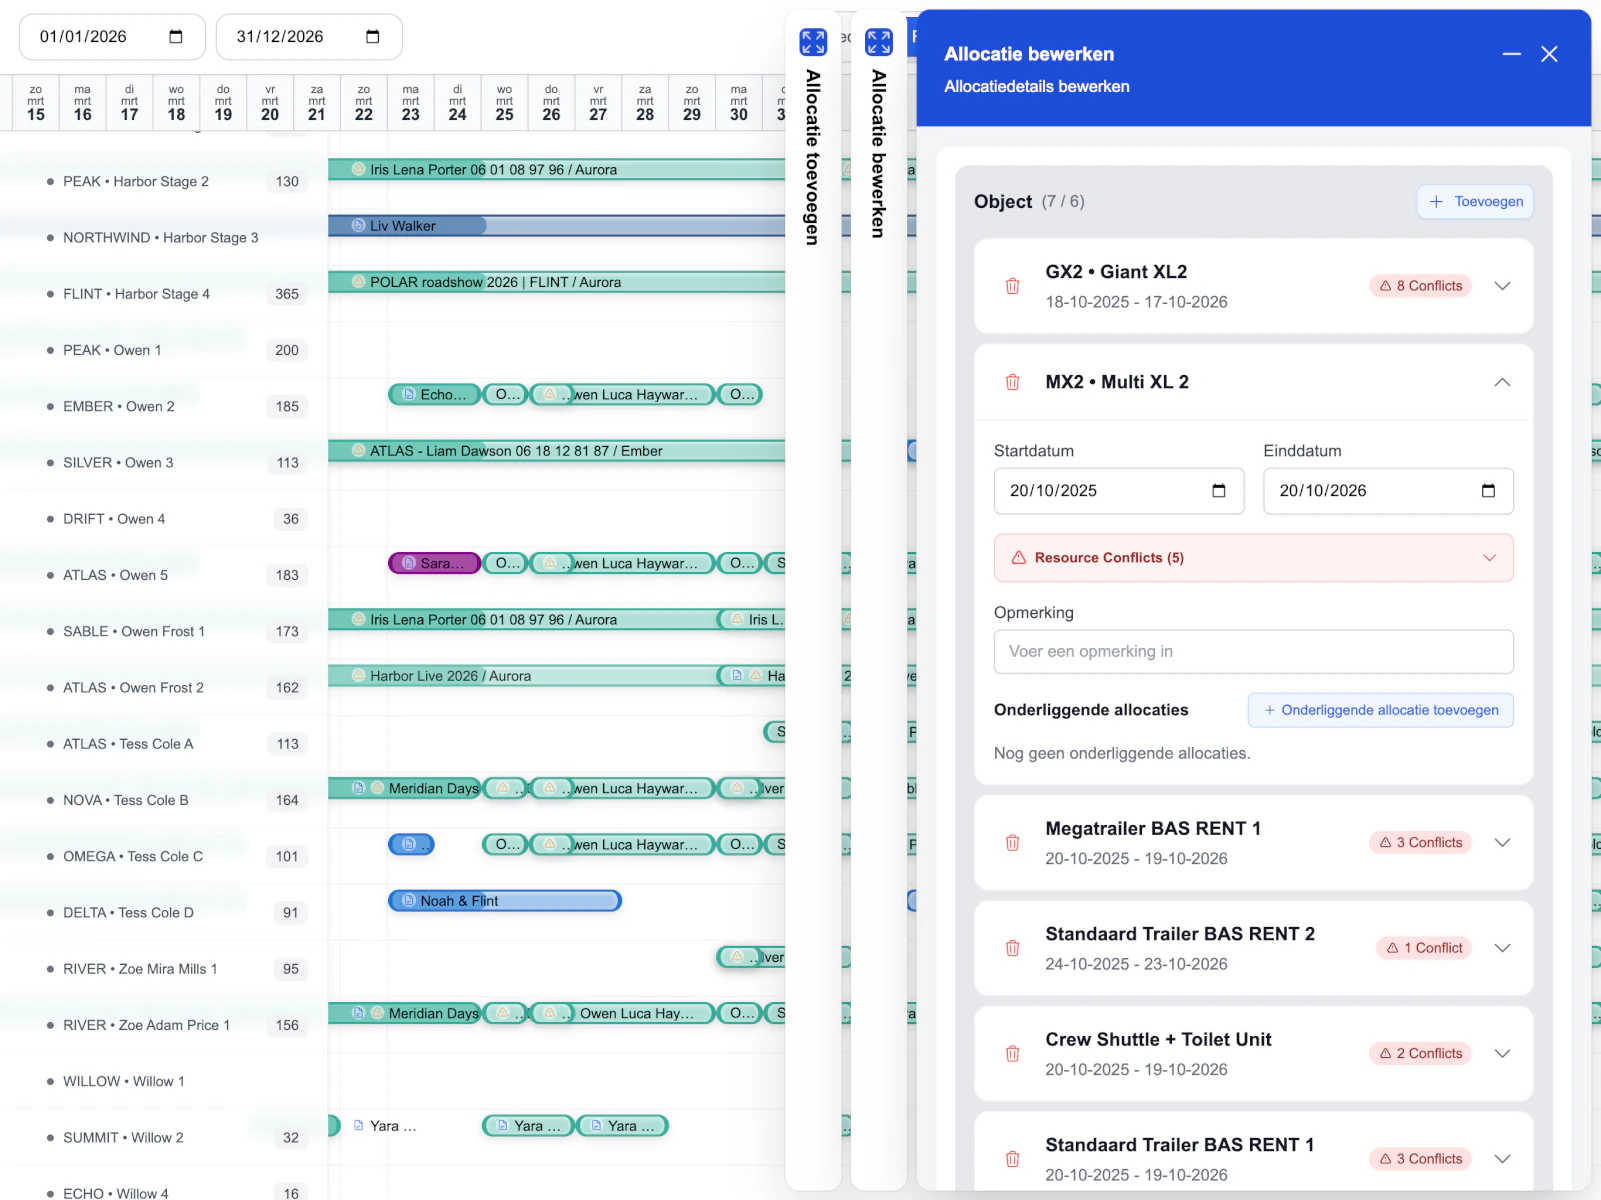This screenshot has height=1200, width=1601.
Task: Open the purple Sara allocation chip
Action: coord(434,564)
